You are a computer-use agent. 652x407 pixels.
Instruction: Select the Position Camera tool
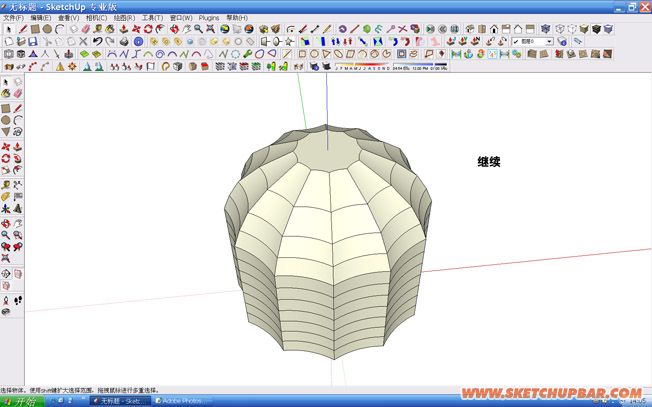[x=5, y=300]
